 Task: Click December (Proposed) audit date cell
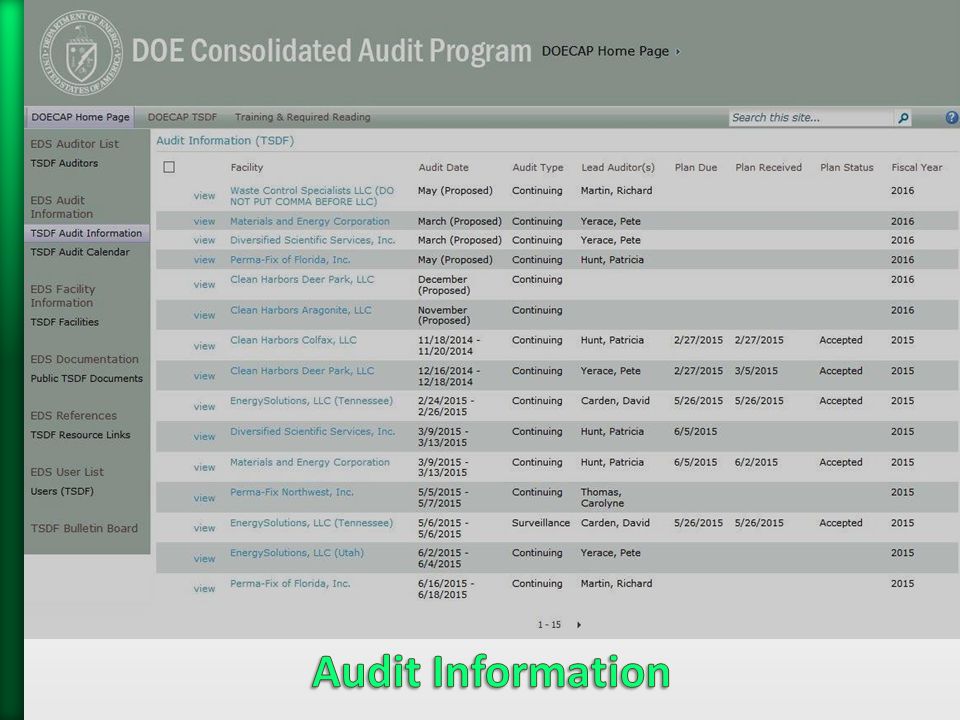pos(444,285)
